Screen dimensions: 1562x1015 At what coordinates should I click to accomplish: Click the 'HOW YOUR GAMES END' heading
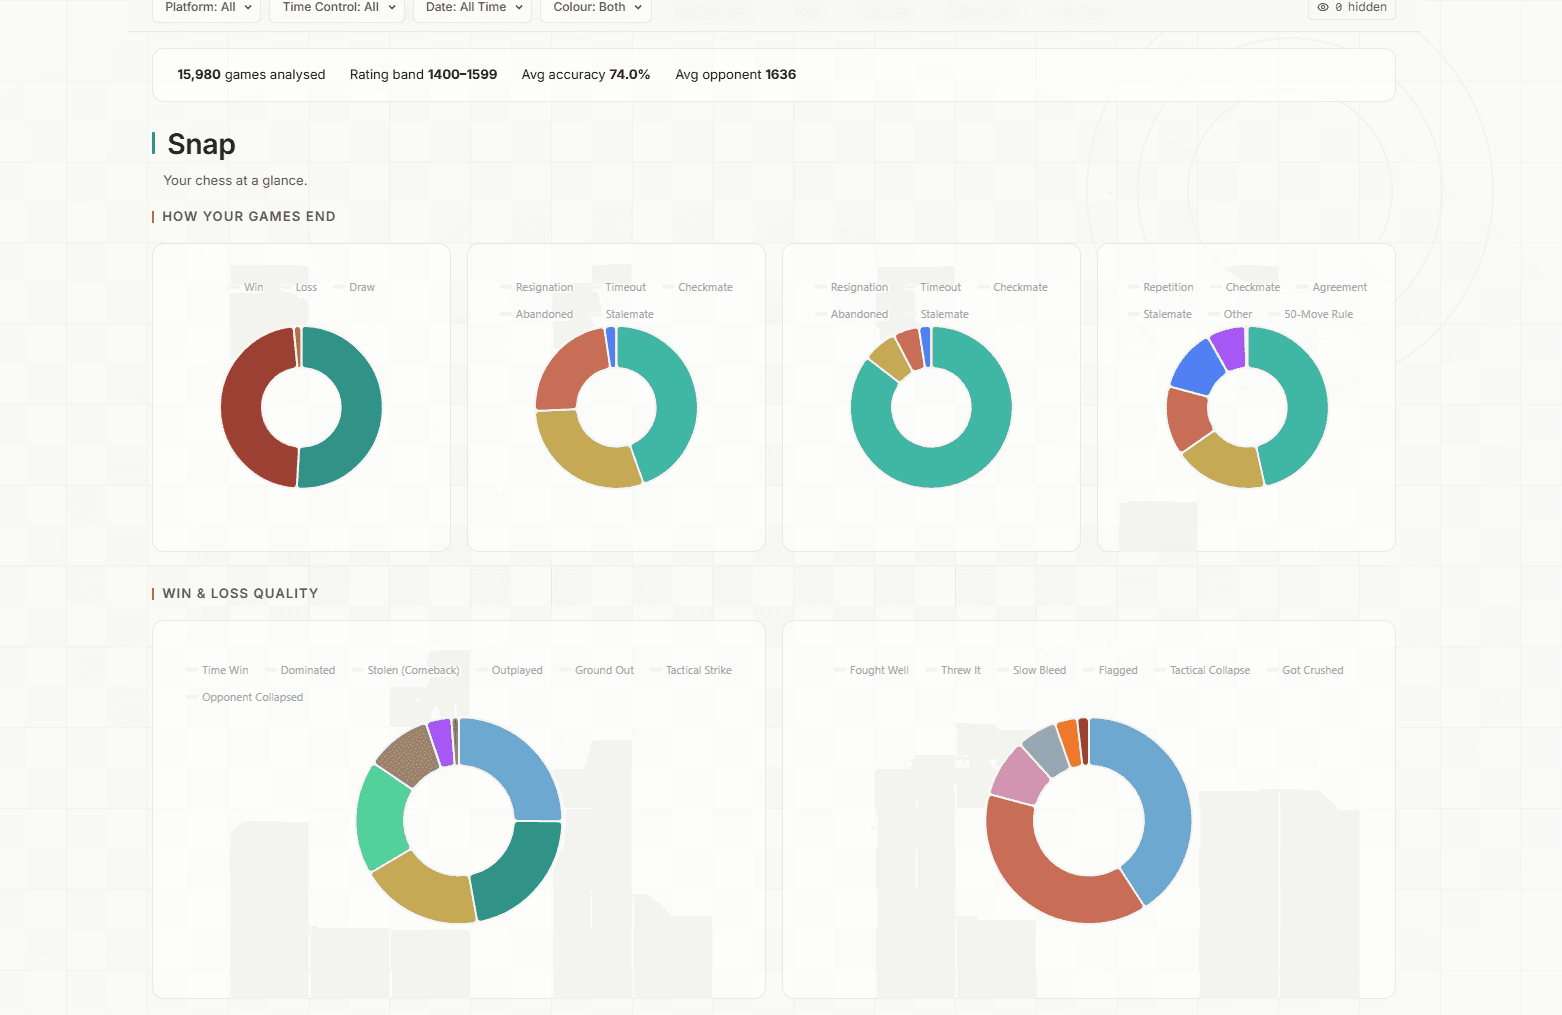(249, 216)
